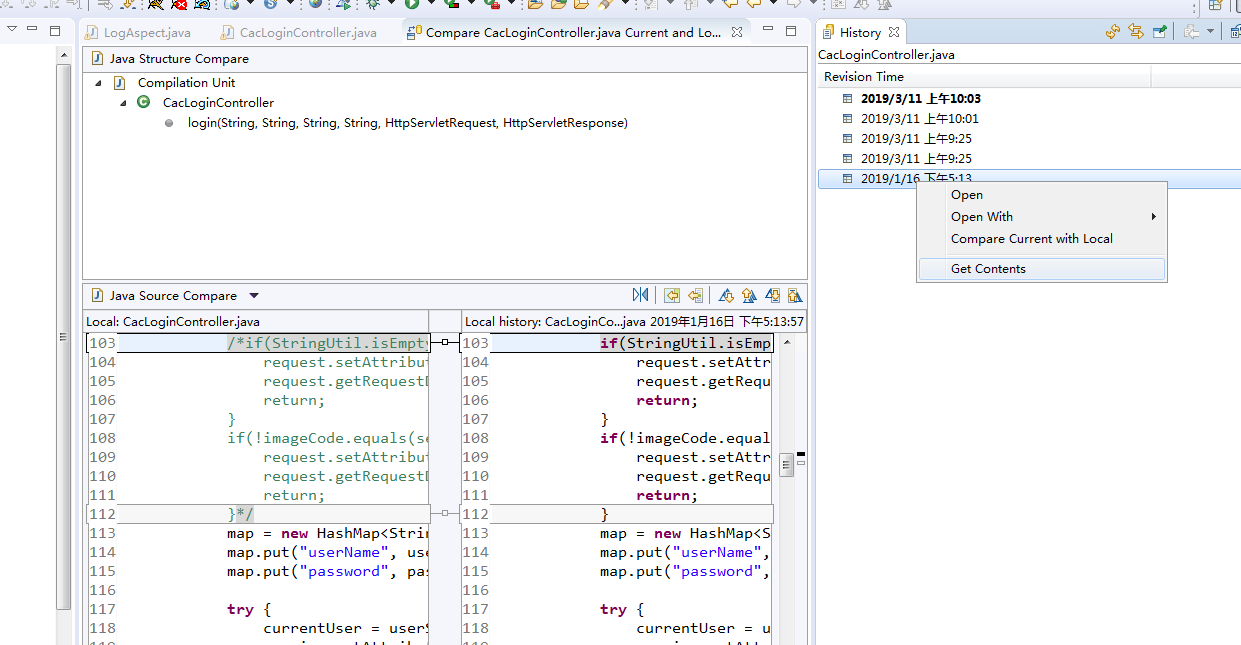
Task: Click Open Perspective icon at top right
Action: click(x=1215, y=4)
